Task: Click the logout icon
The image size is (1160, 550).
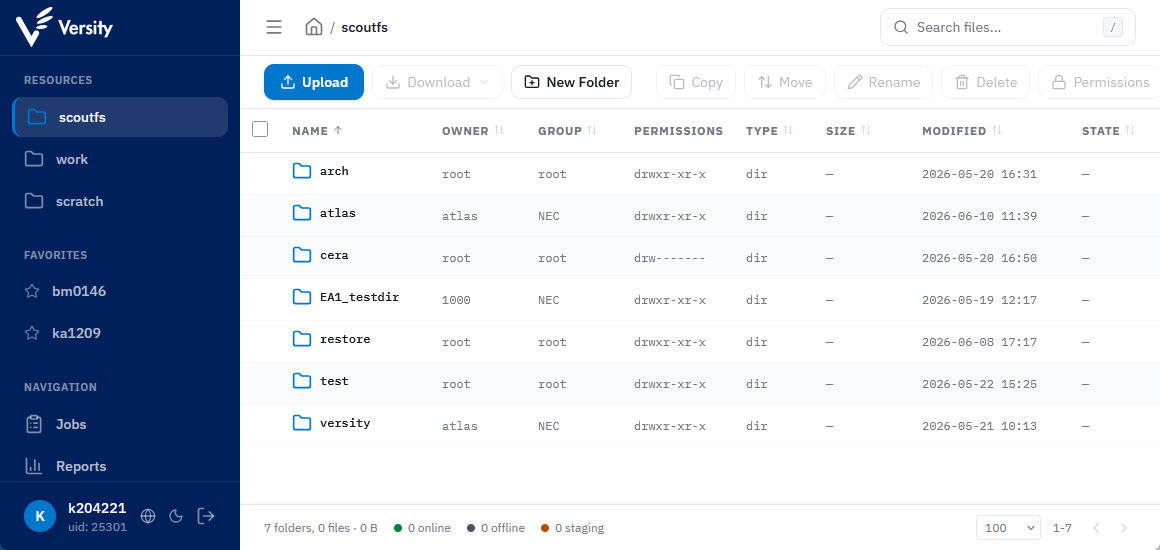Action: (x=206, y=516)
